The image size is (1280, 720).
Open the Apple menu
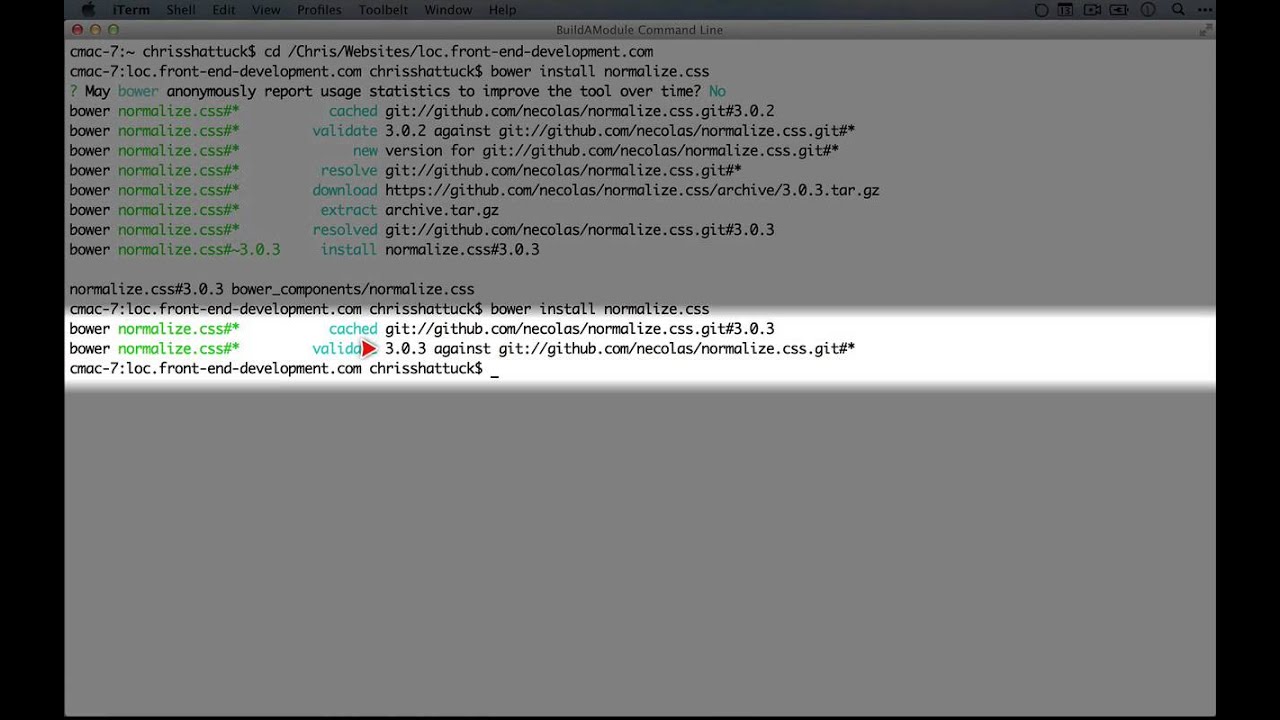point(87,10)
